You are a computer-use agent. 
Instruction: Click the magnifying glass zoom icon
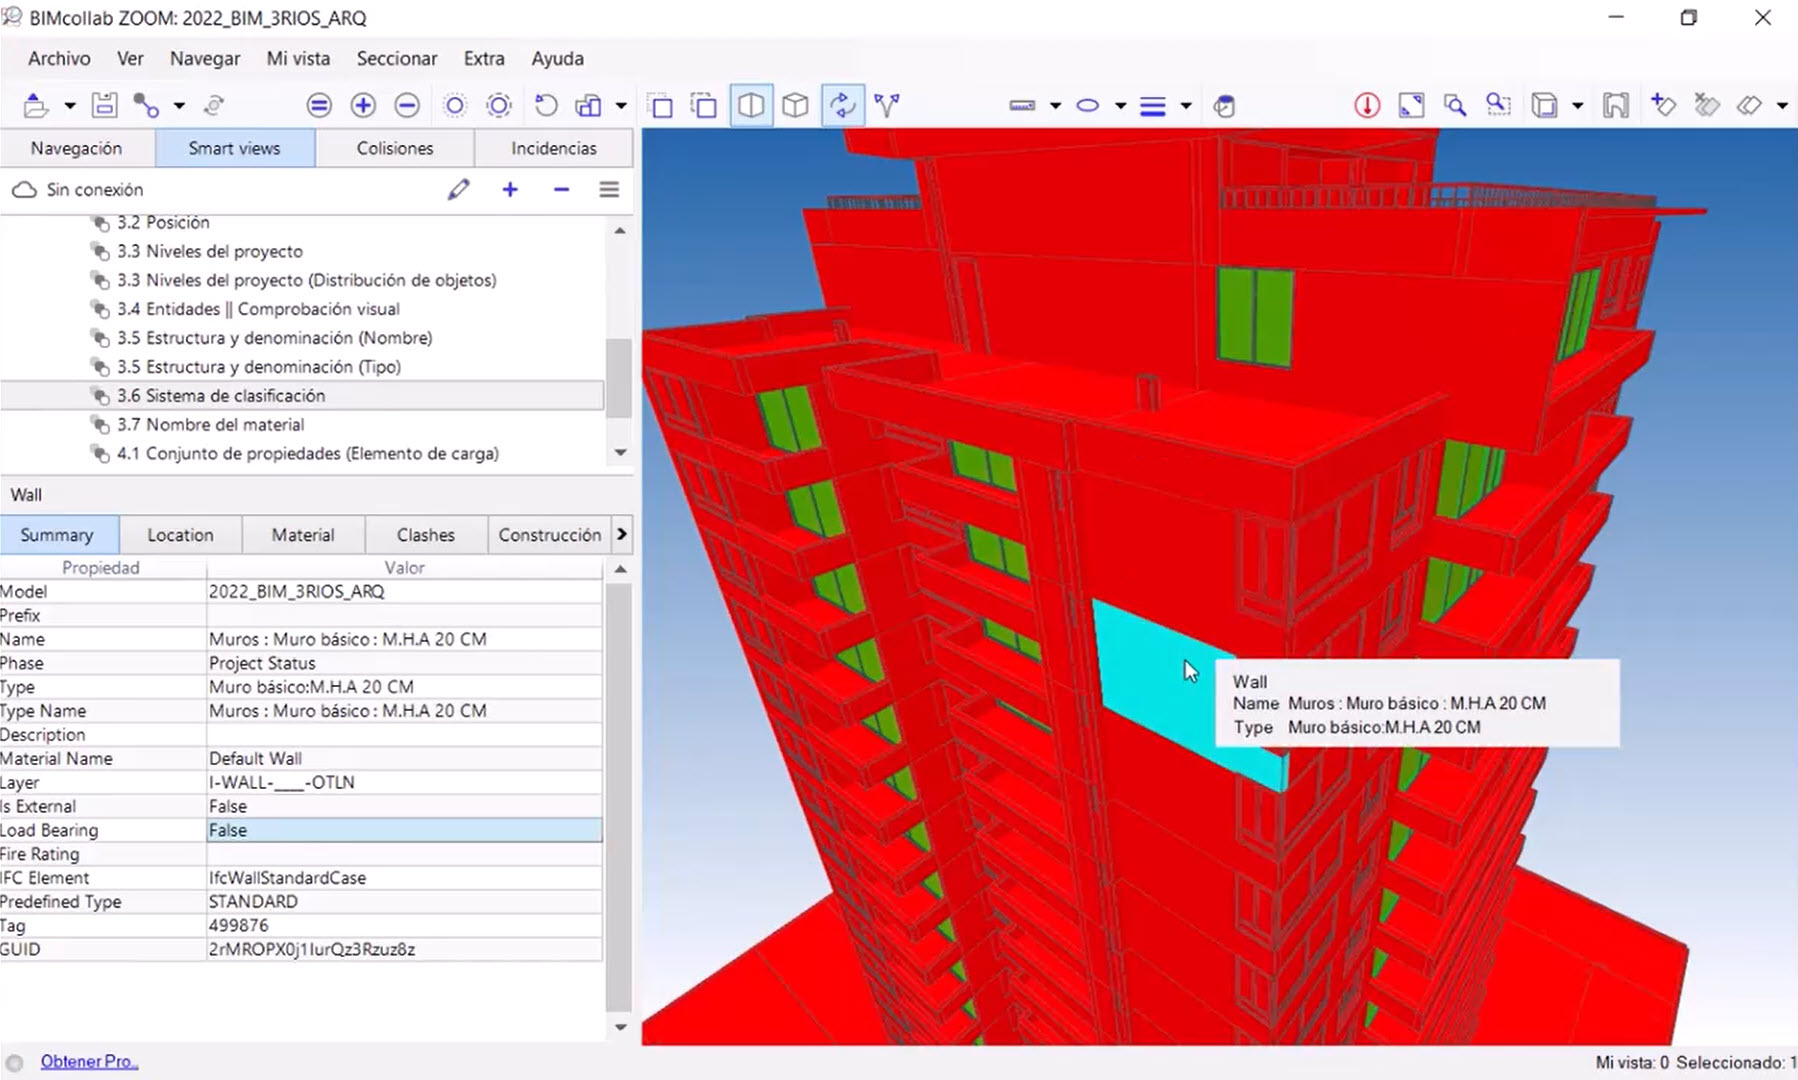point(1455,105)
